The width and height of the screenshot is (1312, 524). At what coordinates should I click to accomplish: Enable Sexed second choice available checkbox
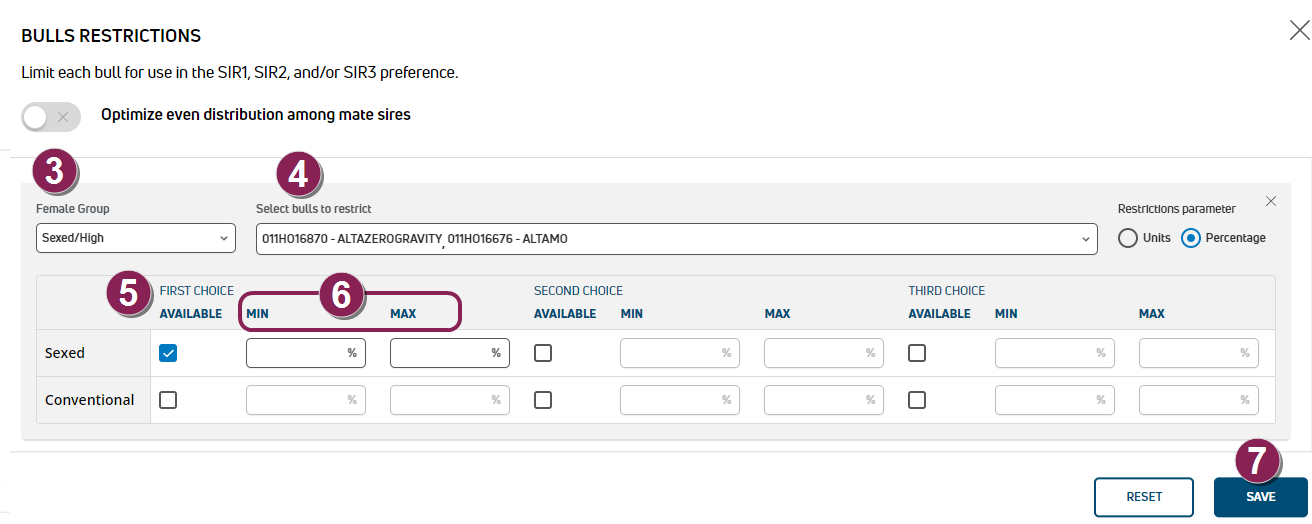click(543, 353)
